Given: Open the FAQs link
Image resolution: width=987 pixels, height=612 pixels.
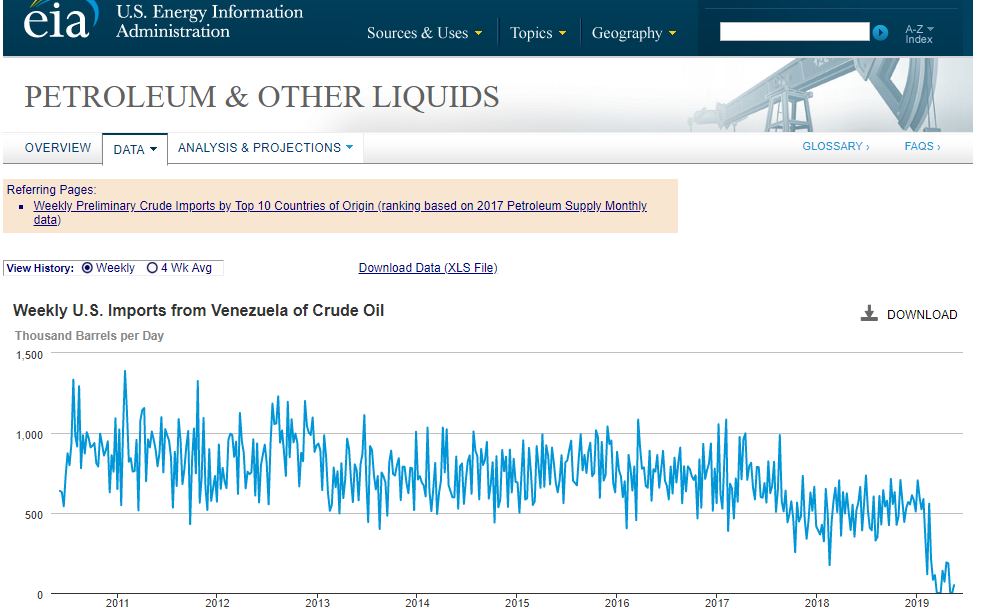Looking at the screenshot, I should point(922,147).
